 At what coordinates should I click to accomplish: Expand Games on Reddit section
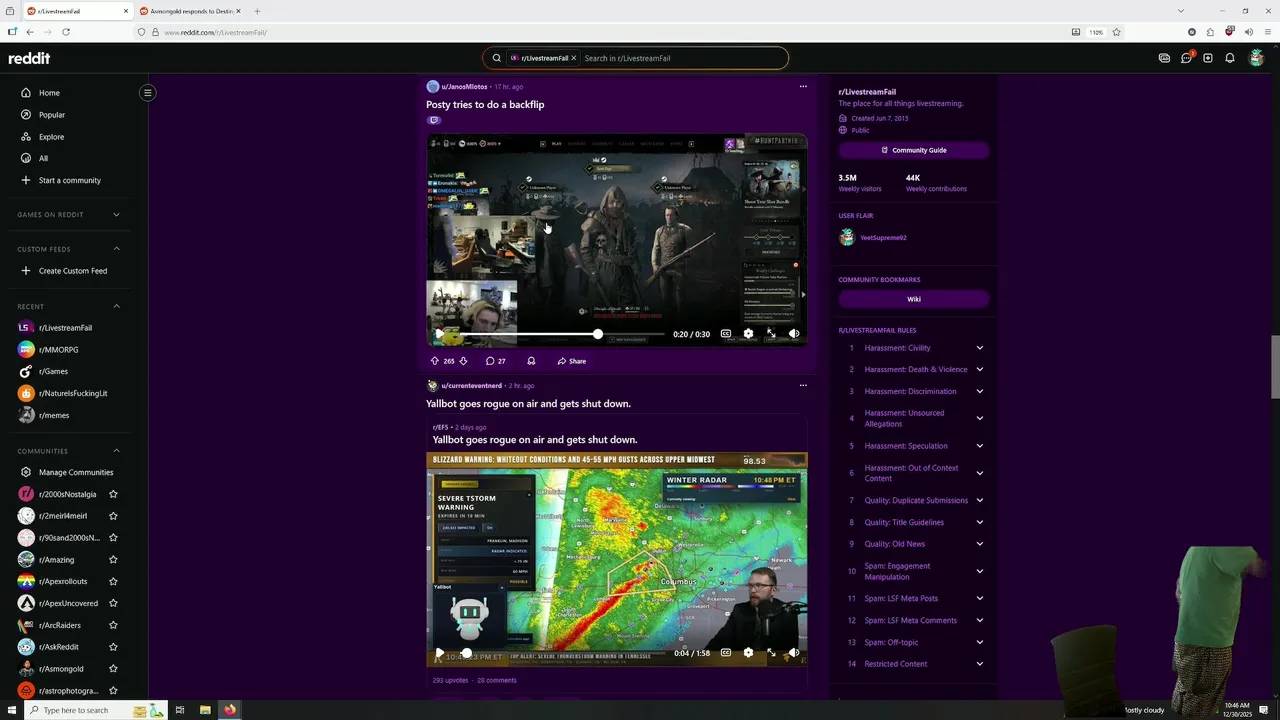(69, 214)
